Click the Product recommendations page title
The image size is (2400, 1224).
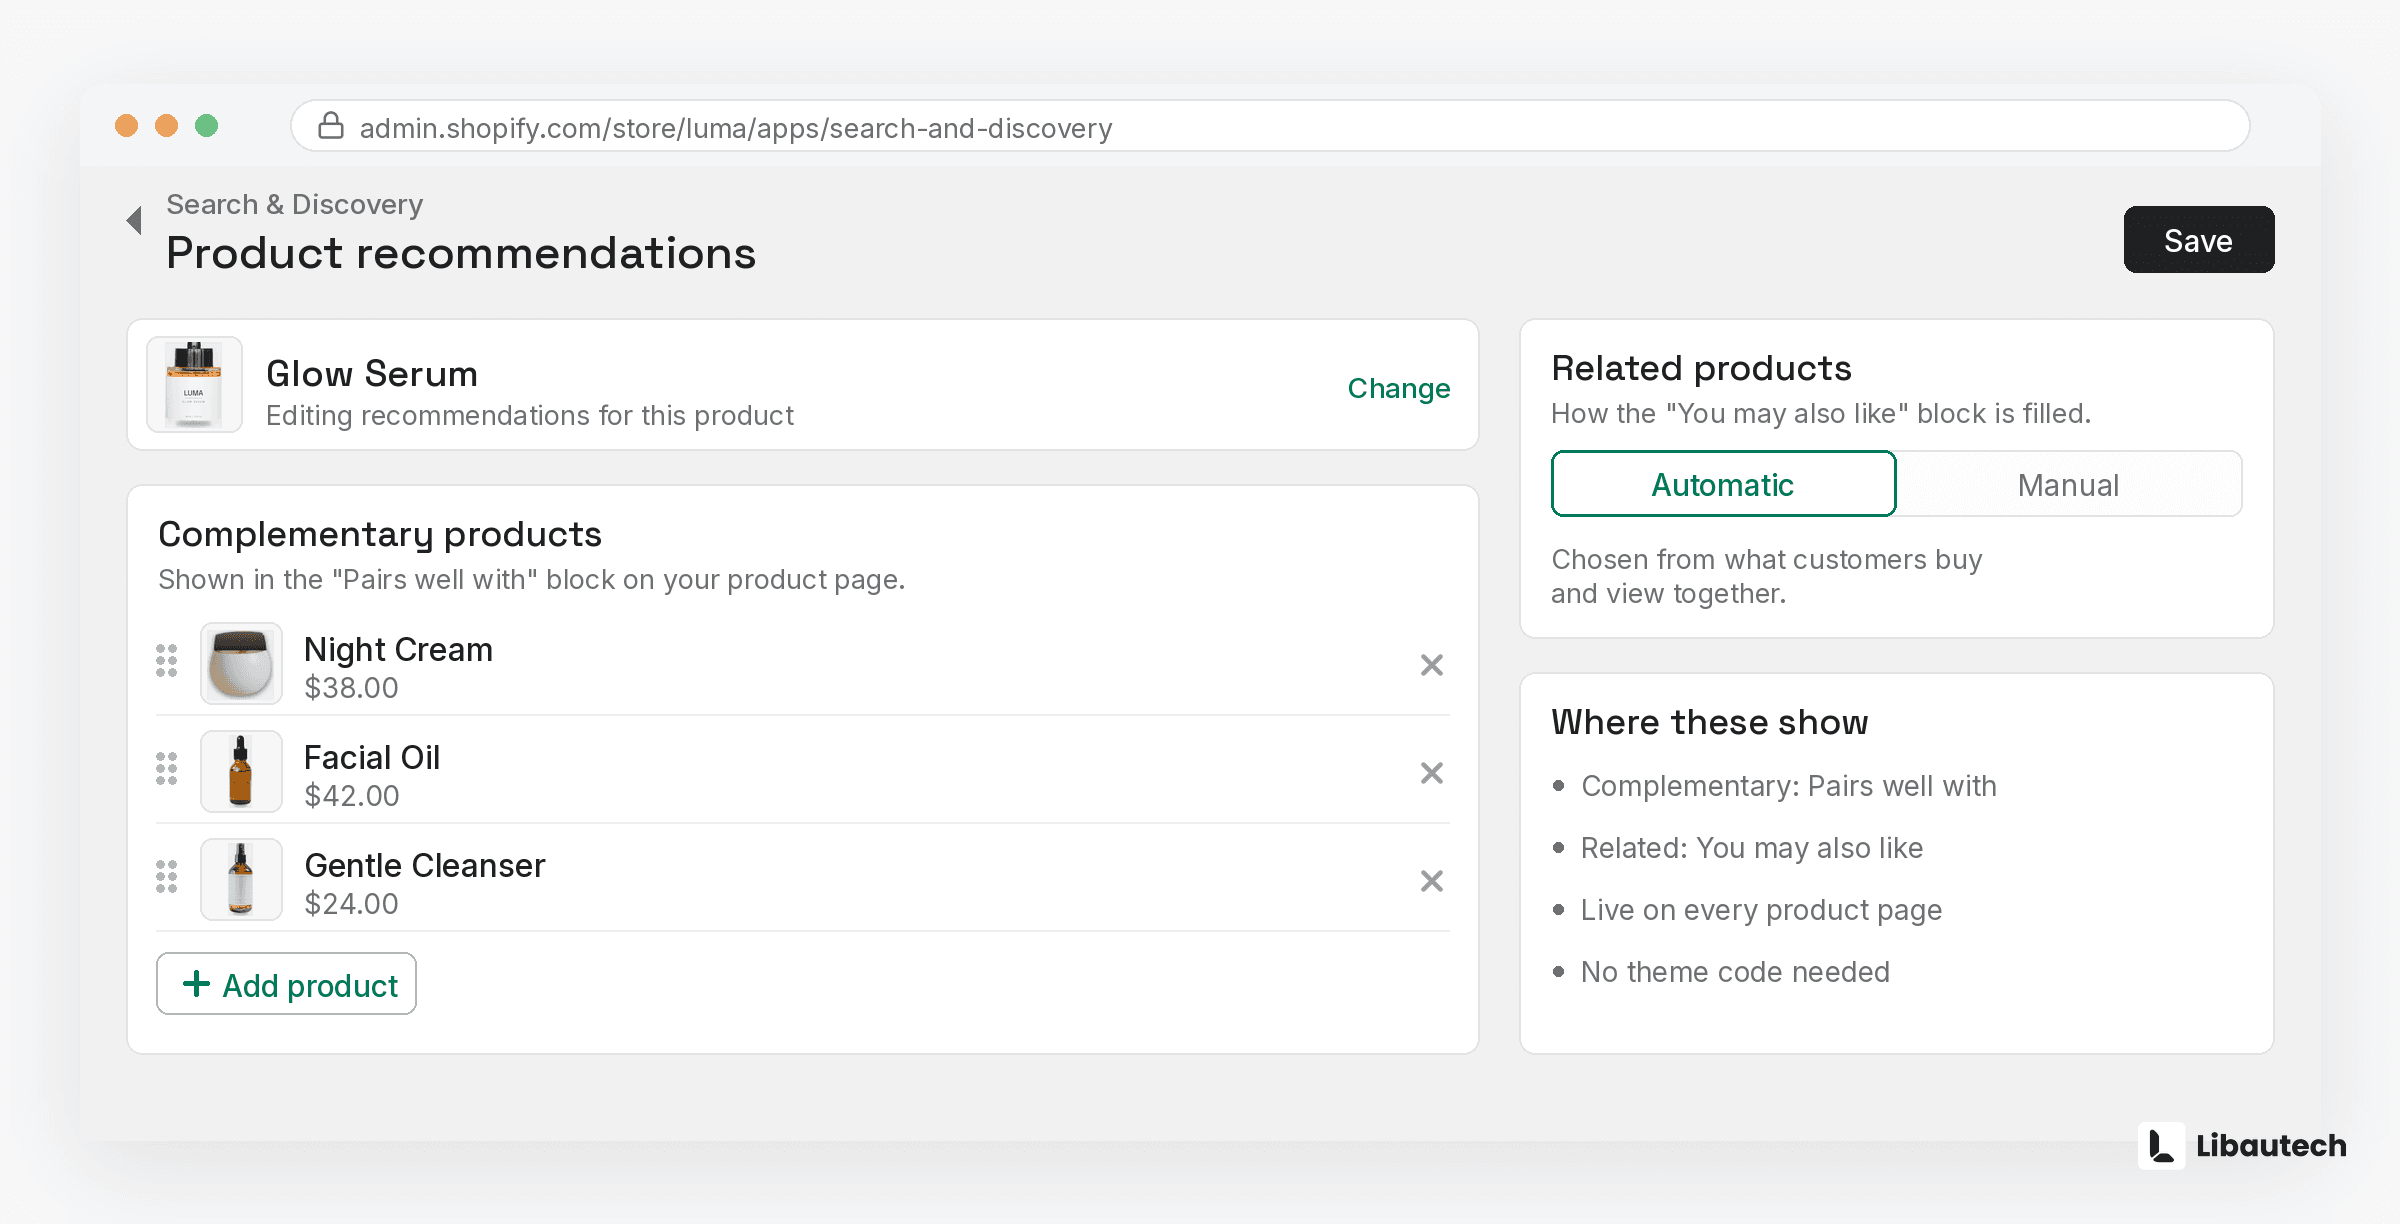tap(461, 252)
